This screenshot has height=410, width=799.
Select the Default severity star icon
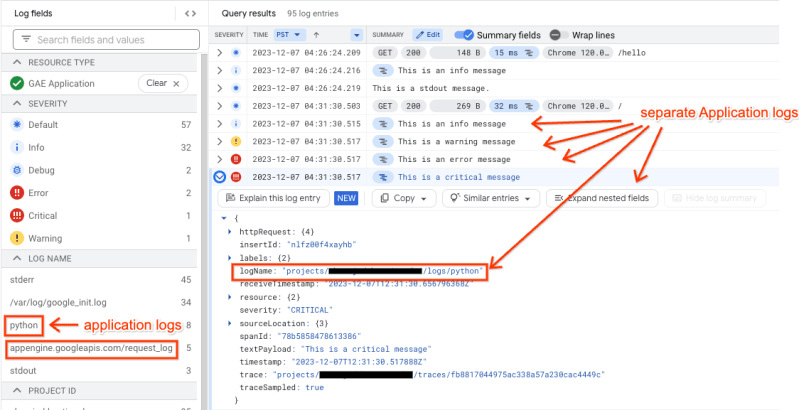(17, 125)
